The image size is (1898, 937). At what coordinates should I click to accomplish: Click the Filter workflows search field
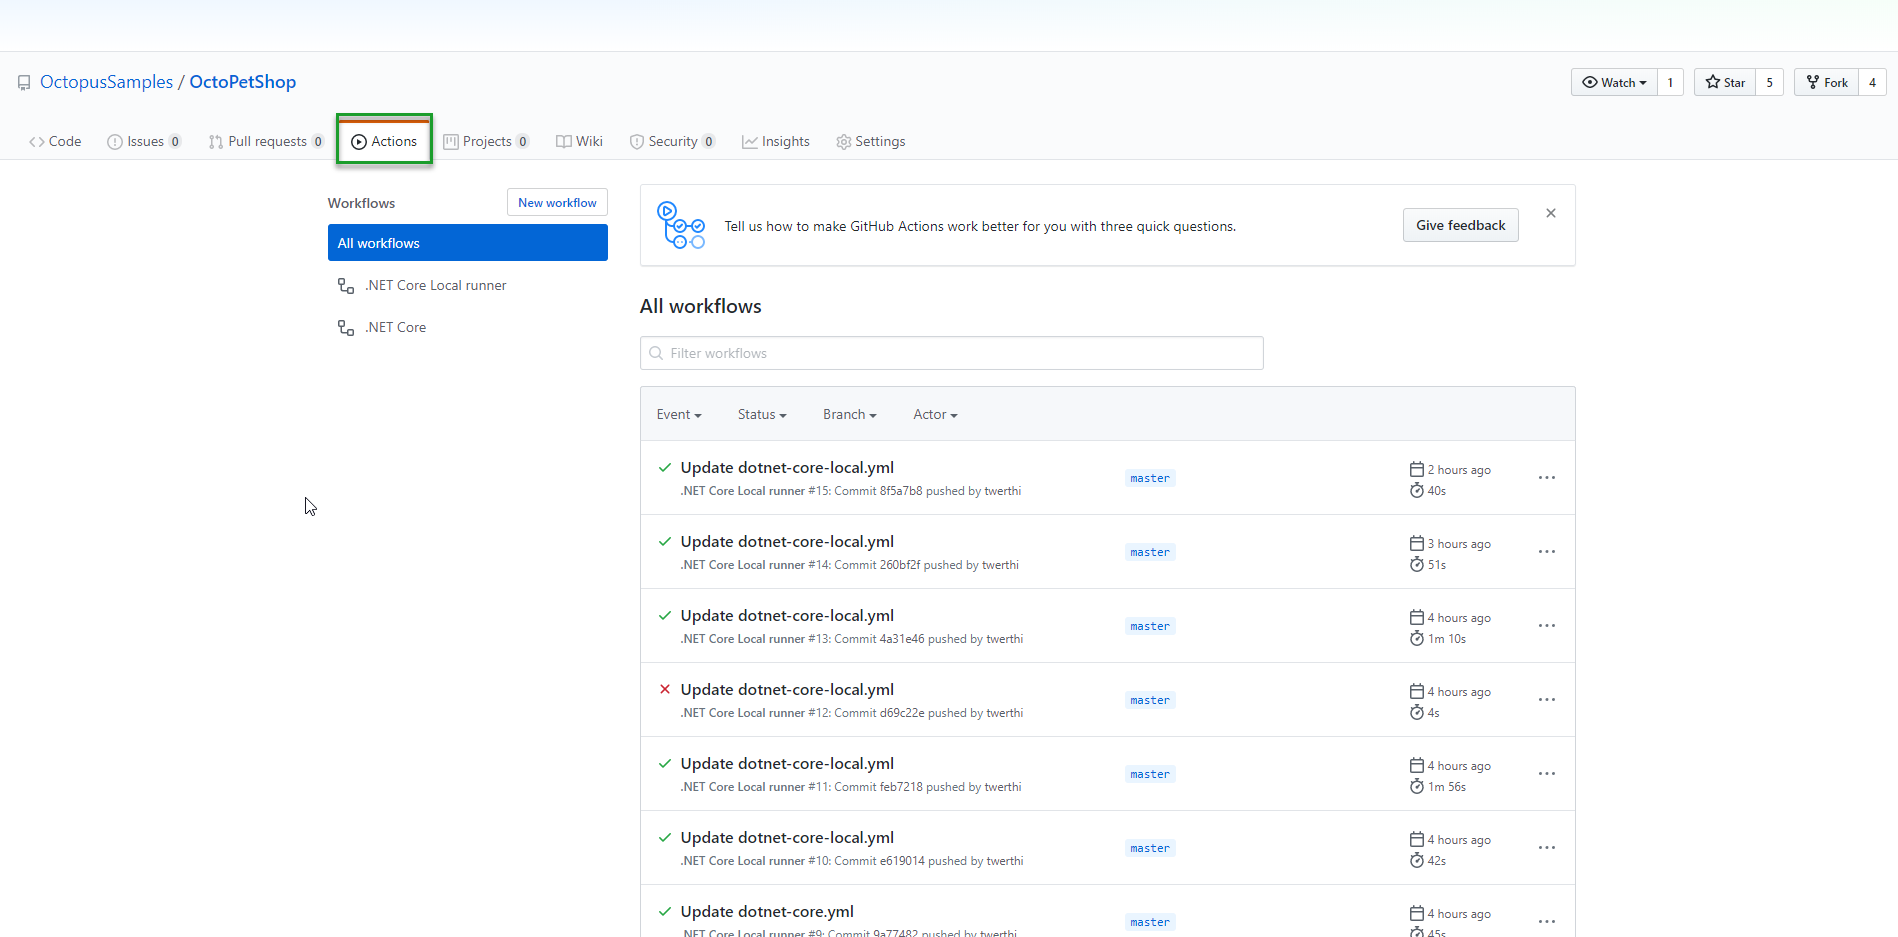pyautogui.click(x=951, y=353)
